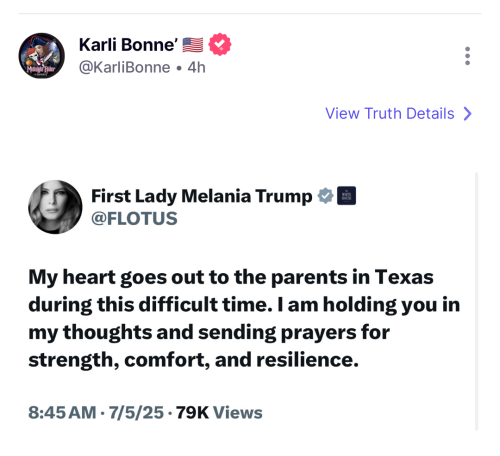Click the 7/5/25 post date
500x456 pixels.
[136, 412]
